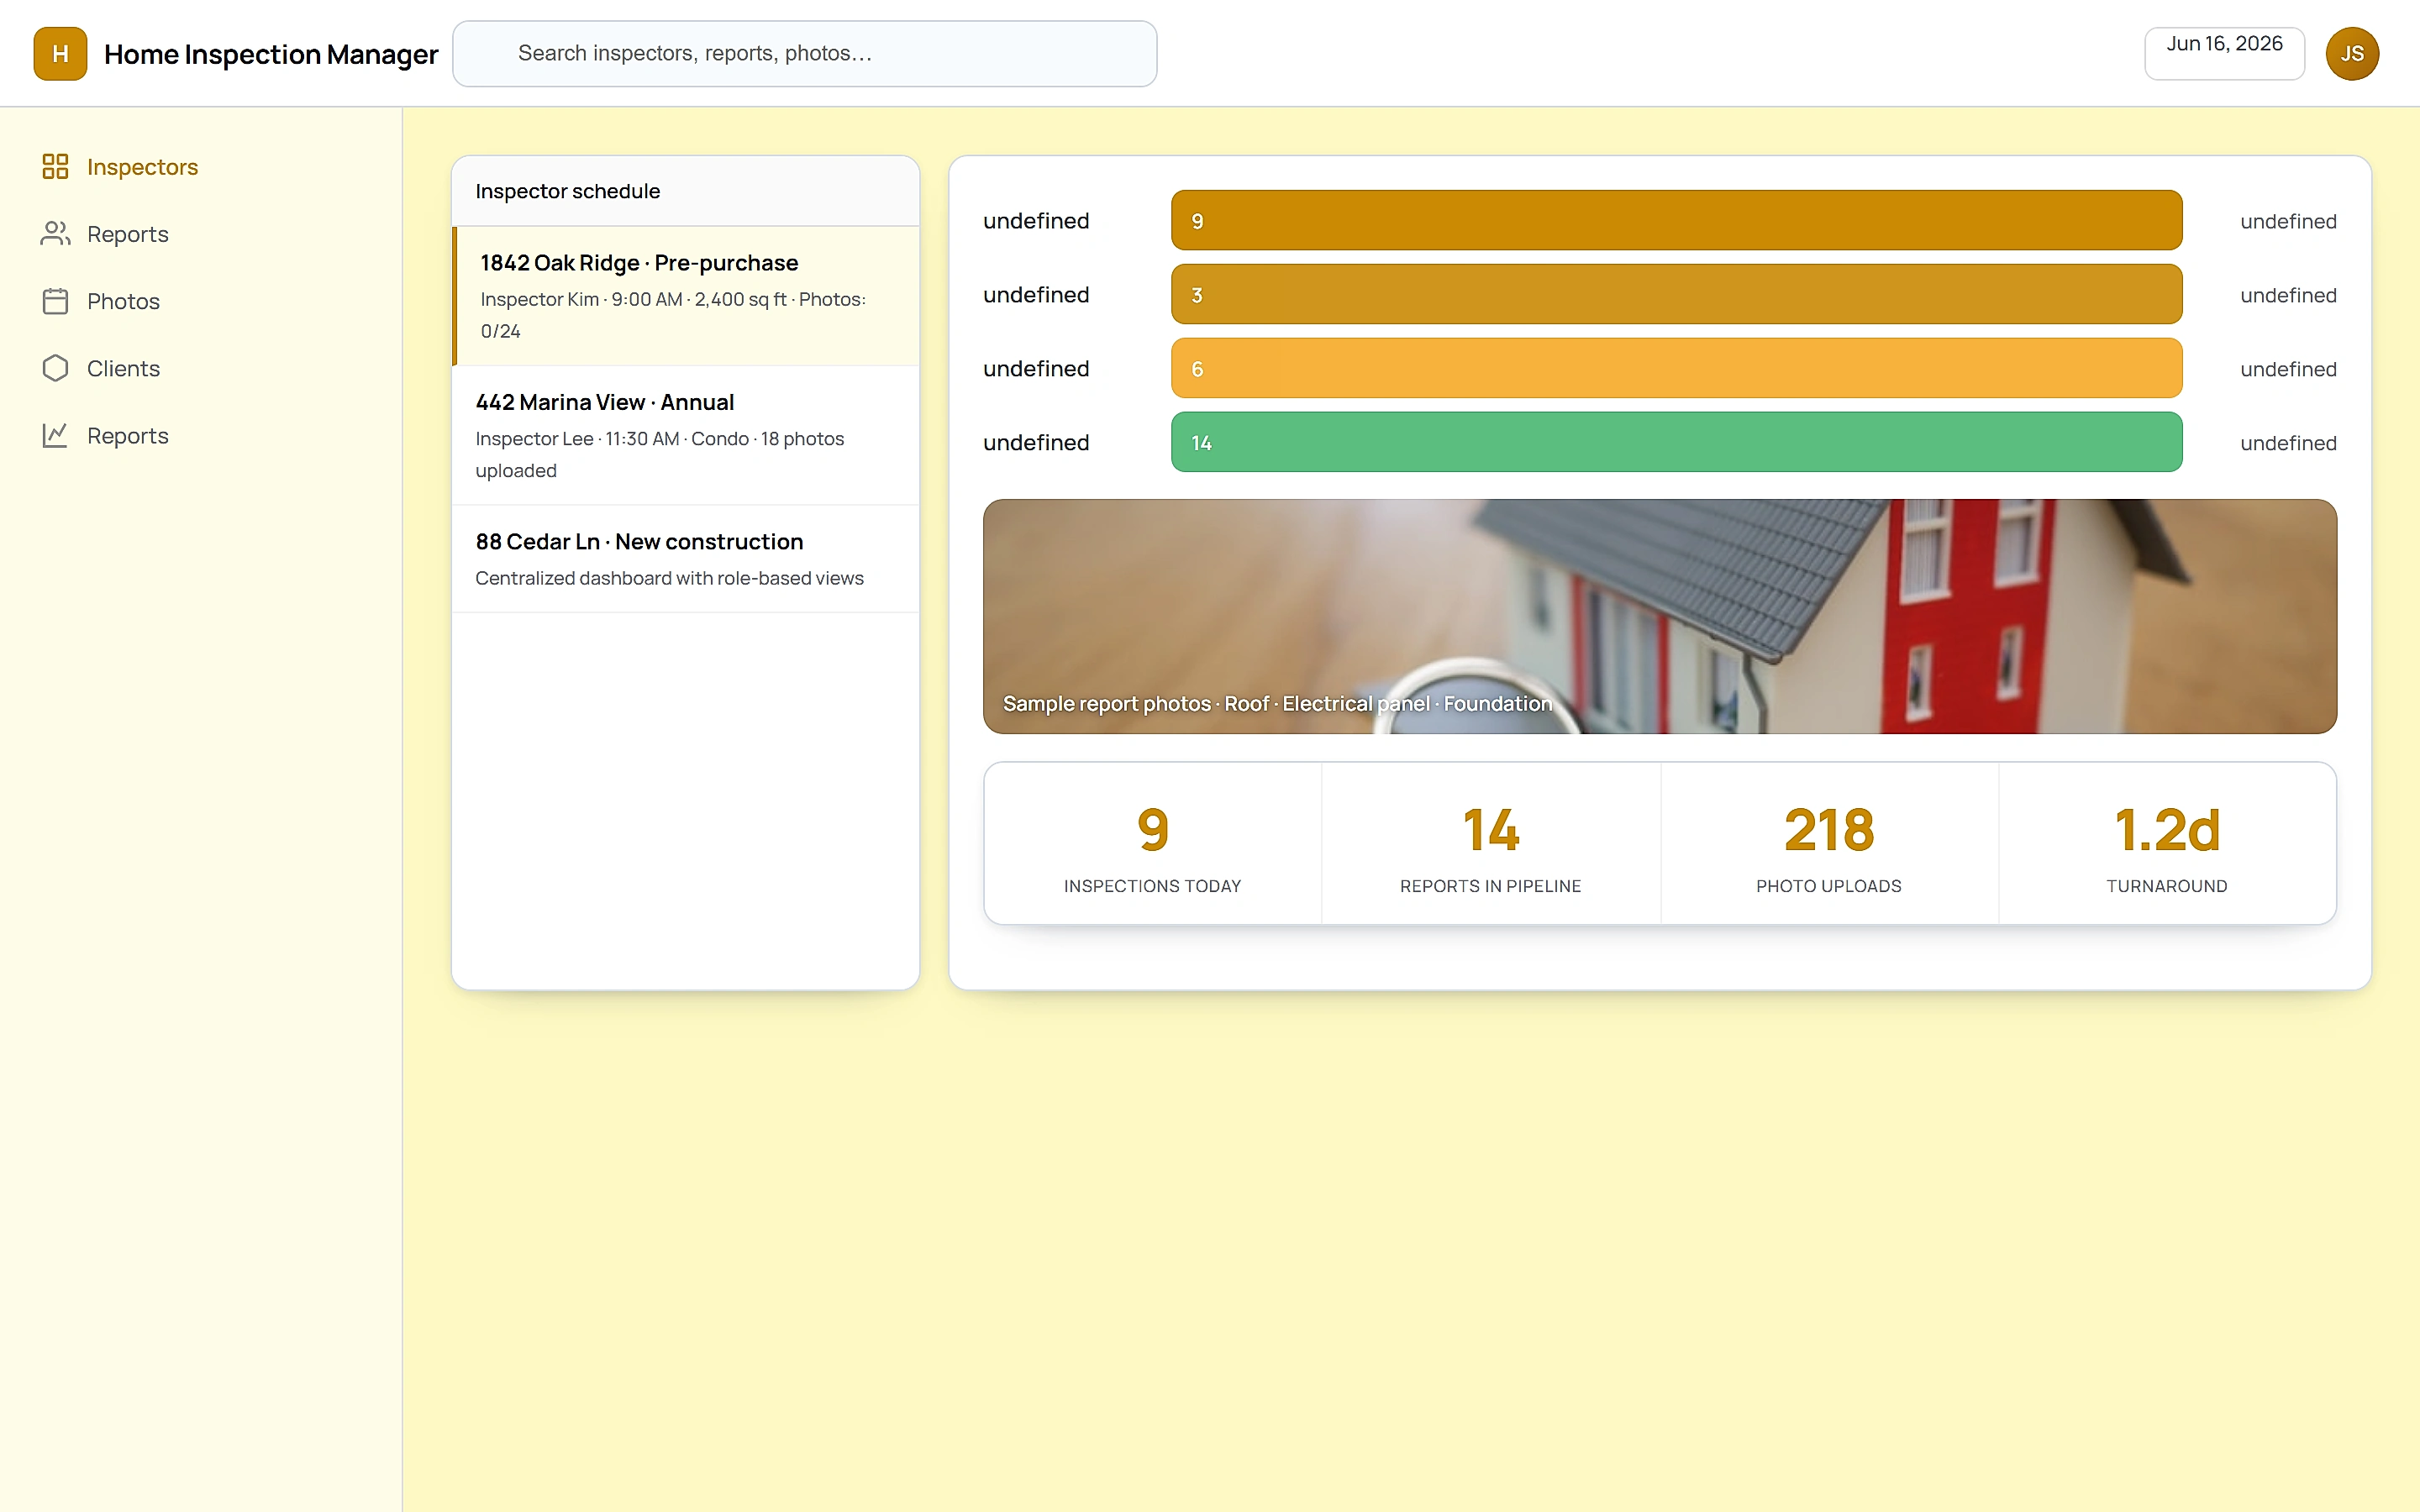Click the 218 Photo Uploads stat card
This screenshot has width=2420, height=1512.
coord(1829,844)
